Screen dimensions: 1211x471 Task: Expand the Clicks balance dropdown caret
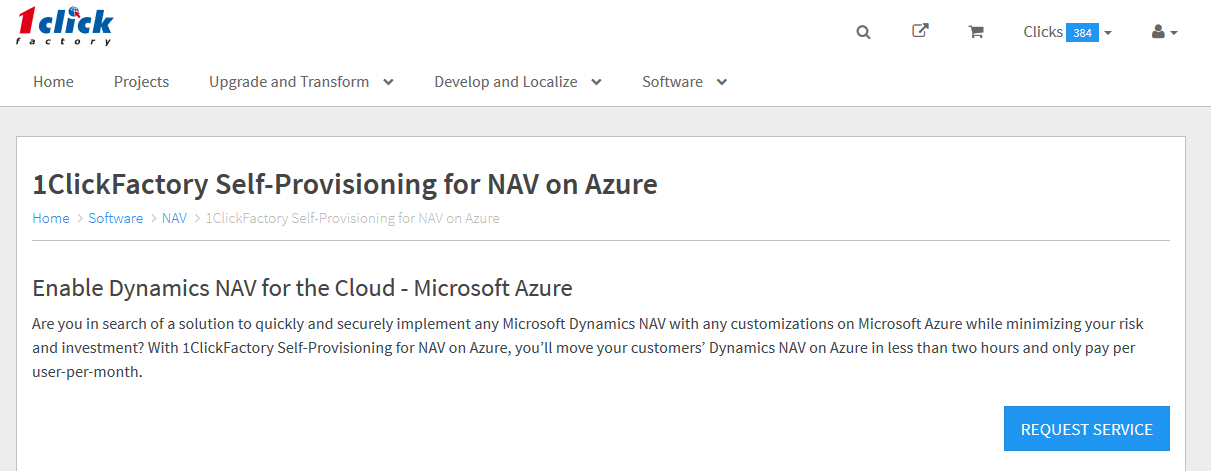[1108, 33]
